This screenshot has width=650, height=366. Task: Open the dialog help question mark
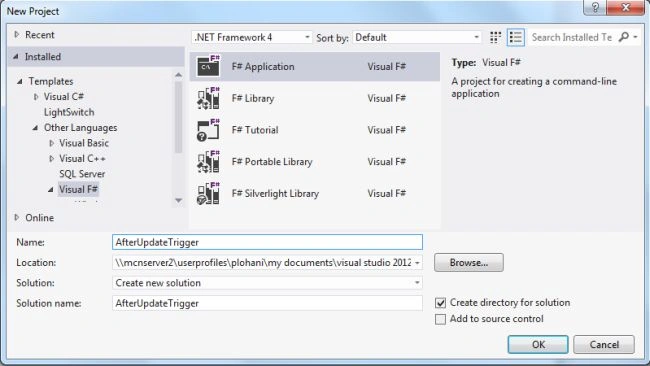click(595, 7)
